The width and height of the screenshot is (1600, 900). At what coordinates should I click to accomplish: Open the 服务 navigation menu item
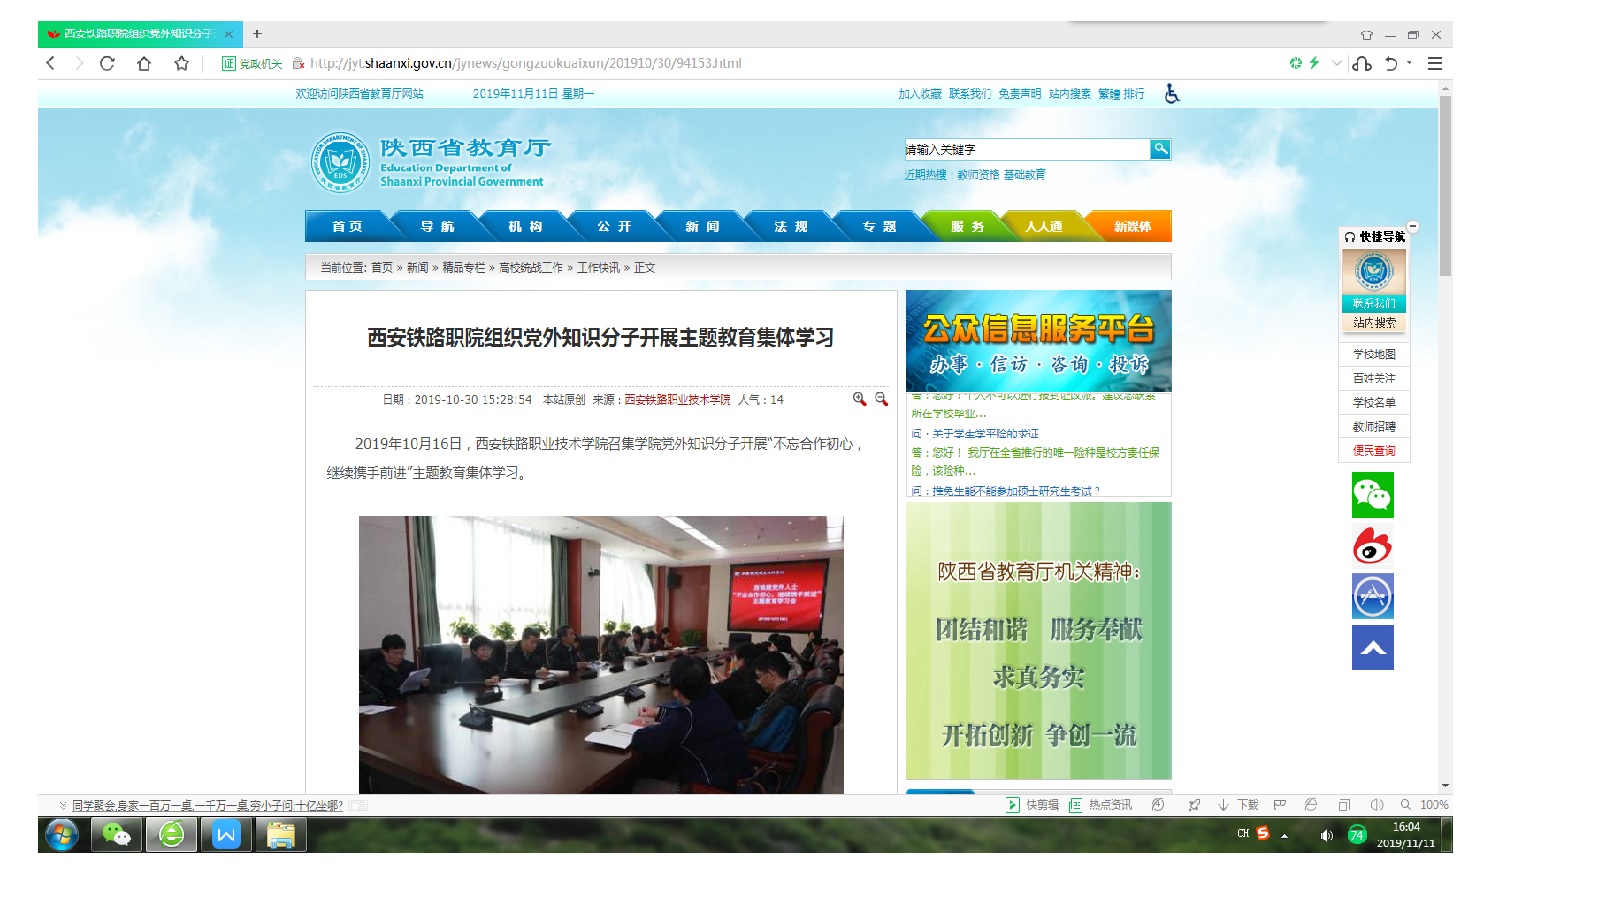point(967,227)
